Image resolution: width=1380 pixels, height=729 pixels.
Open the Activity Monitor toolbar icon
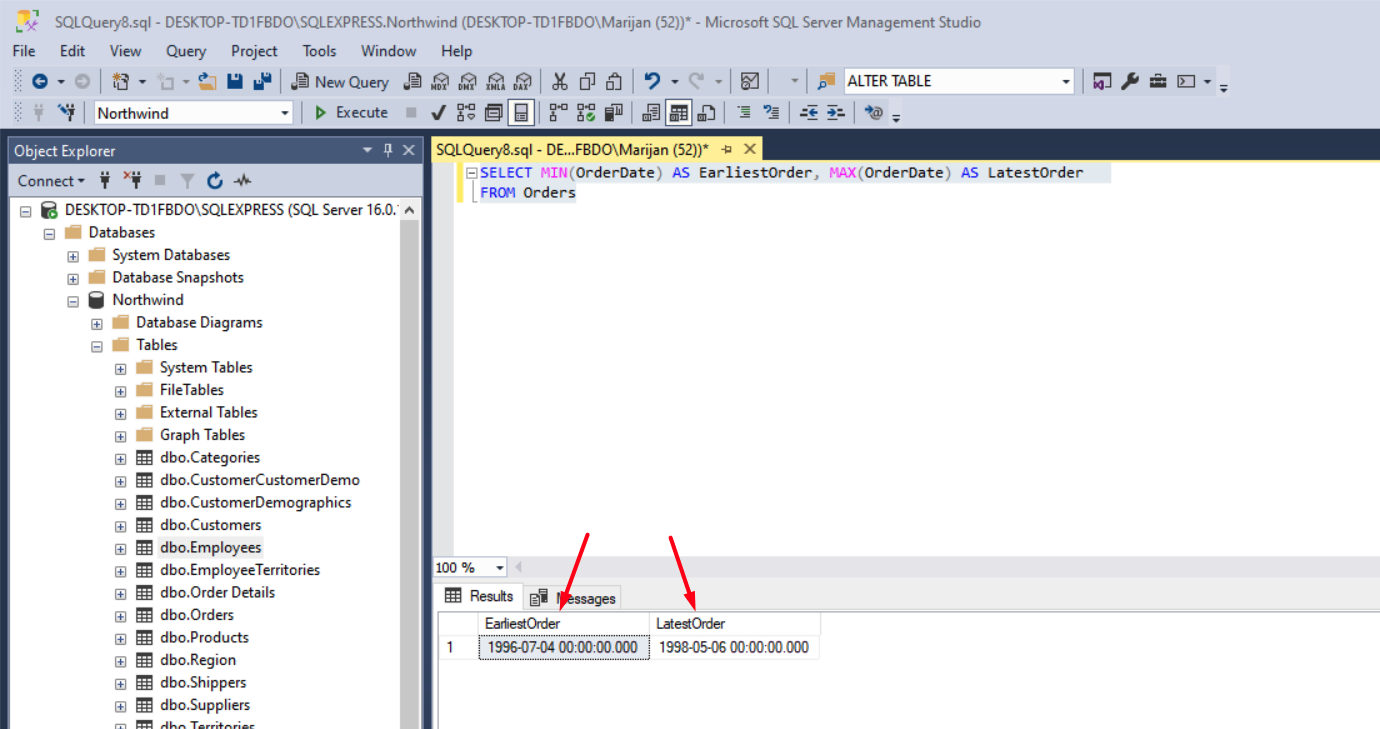coord(750,82)
